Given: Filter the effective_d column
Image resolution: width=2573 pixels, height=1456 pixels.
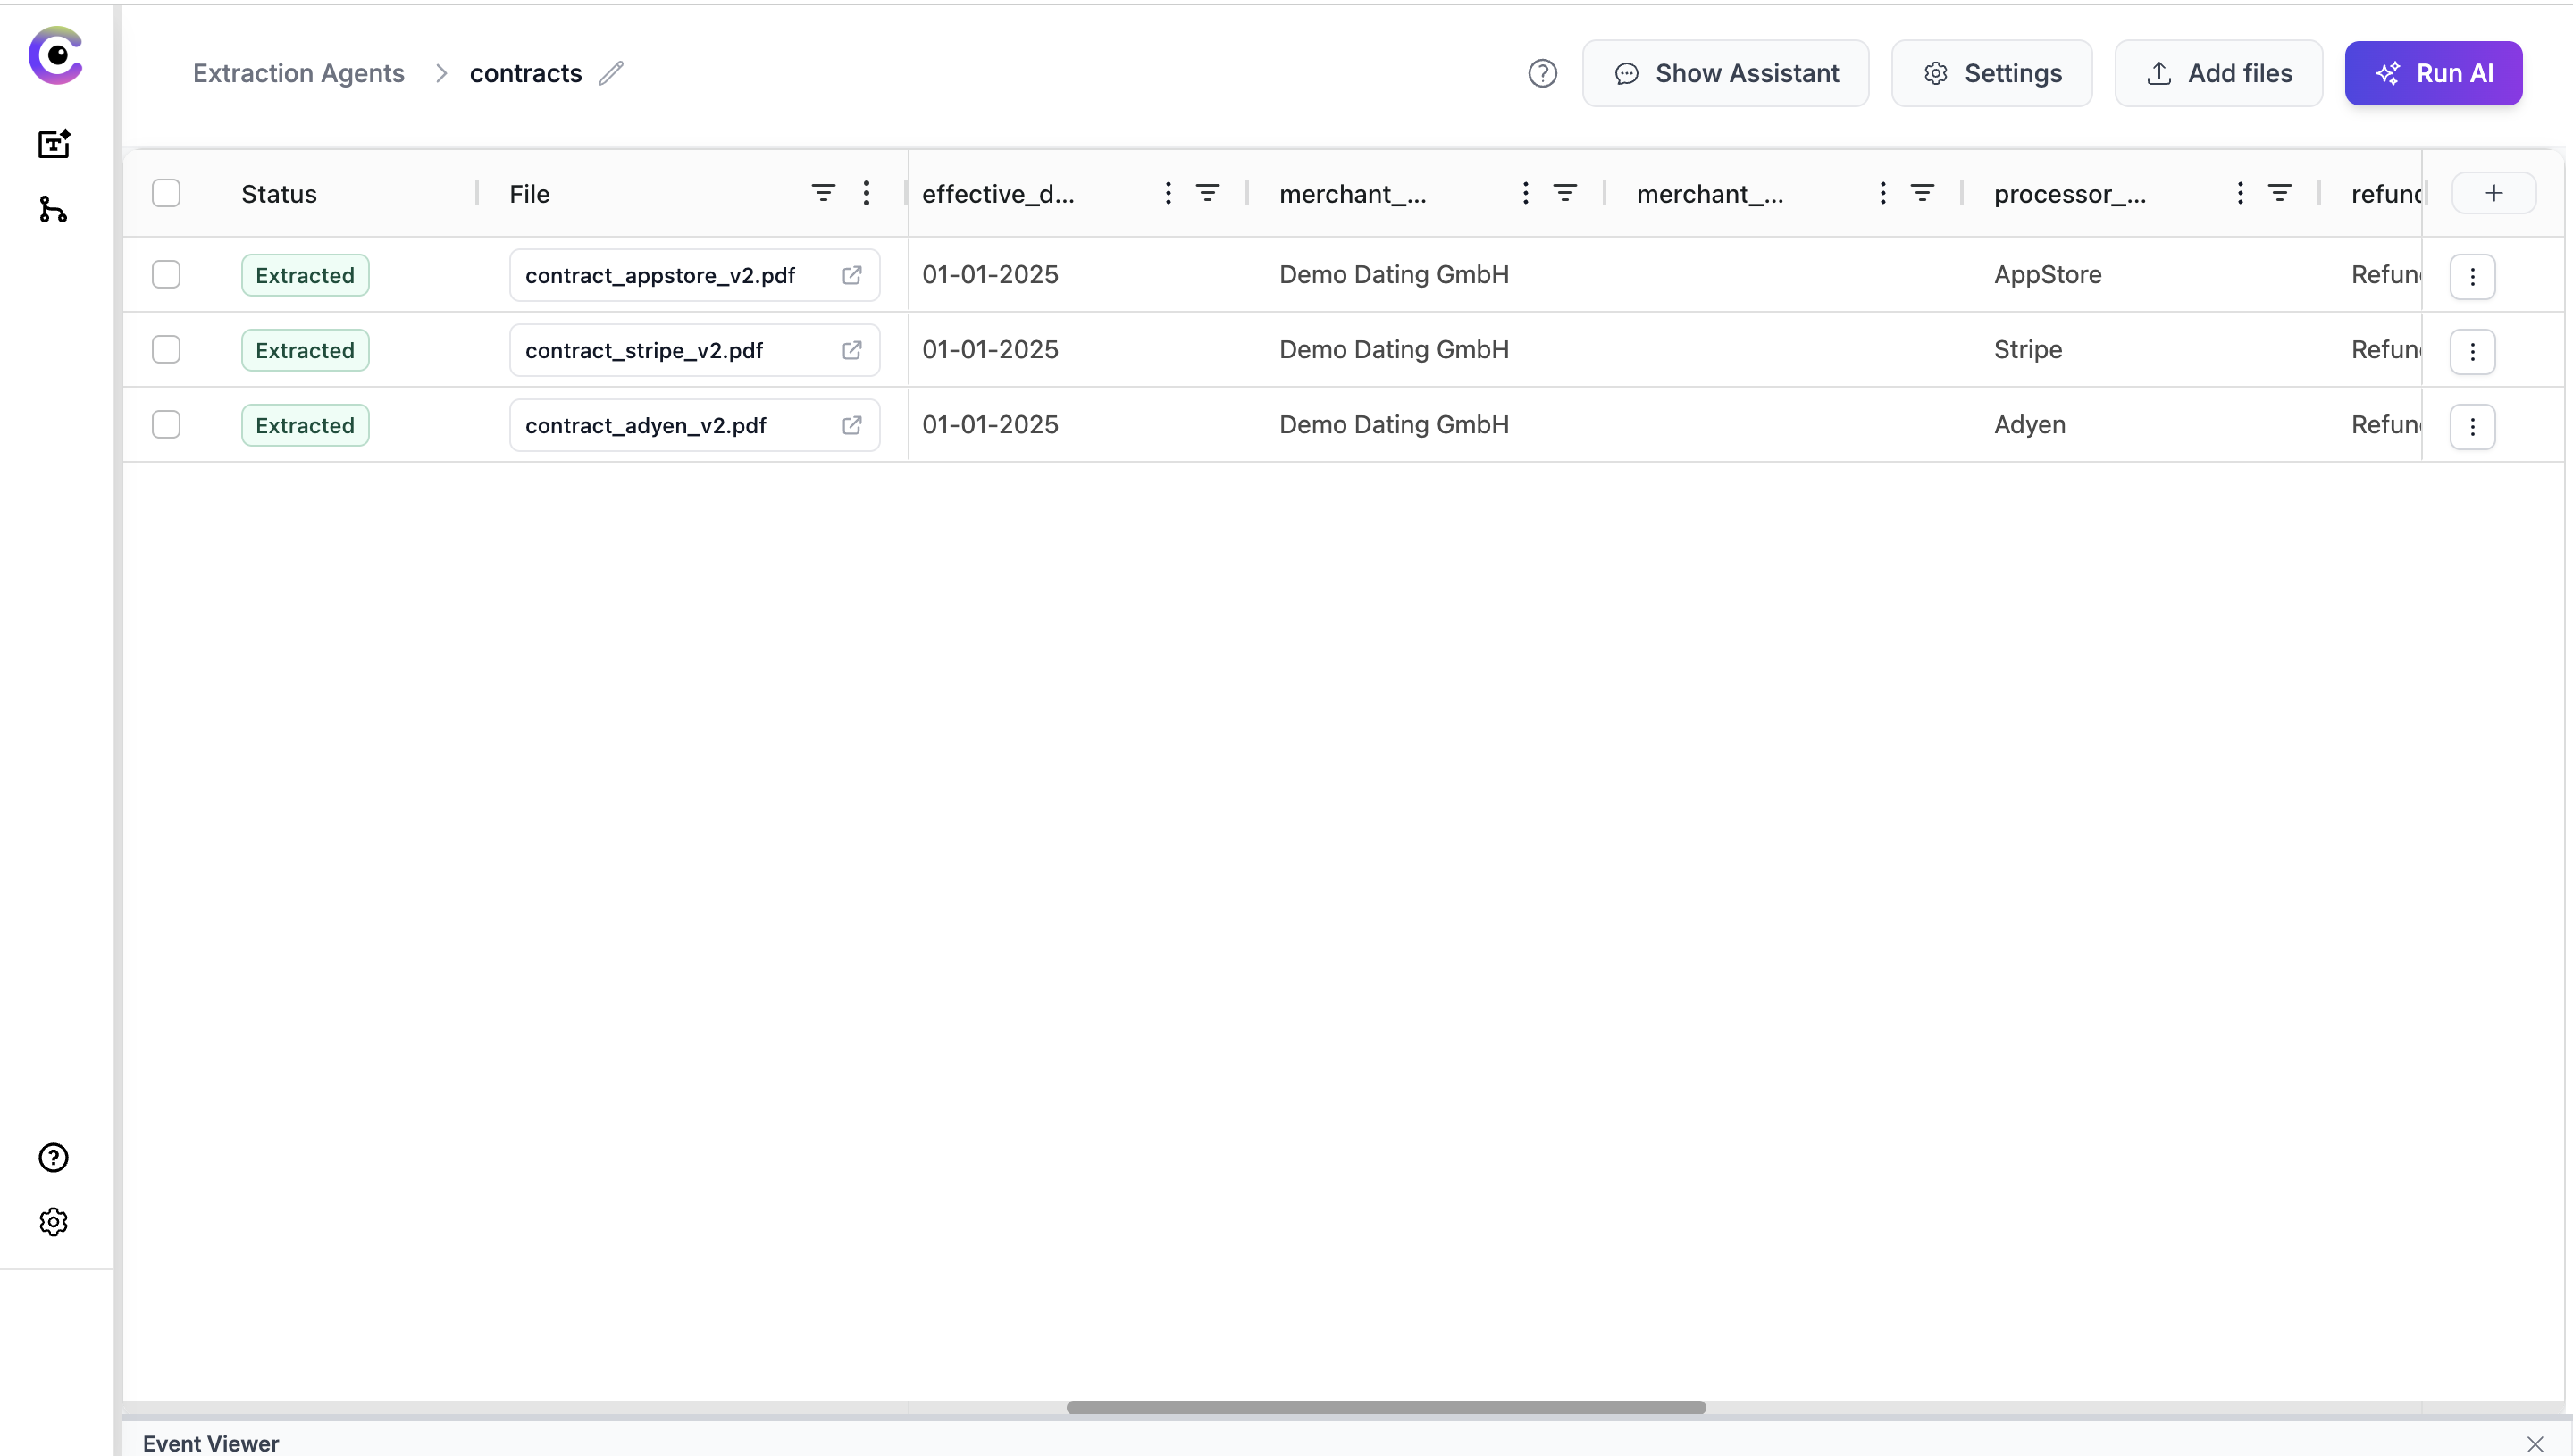Looking at the screenshot, I should pyautogui.click(x=1208, y=193).
